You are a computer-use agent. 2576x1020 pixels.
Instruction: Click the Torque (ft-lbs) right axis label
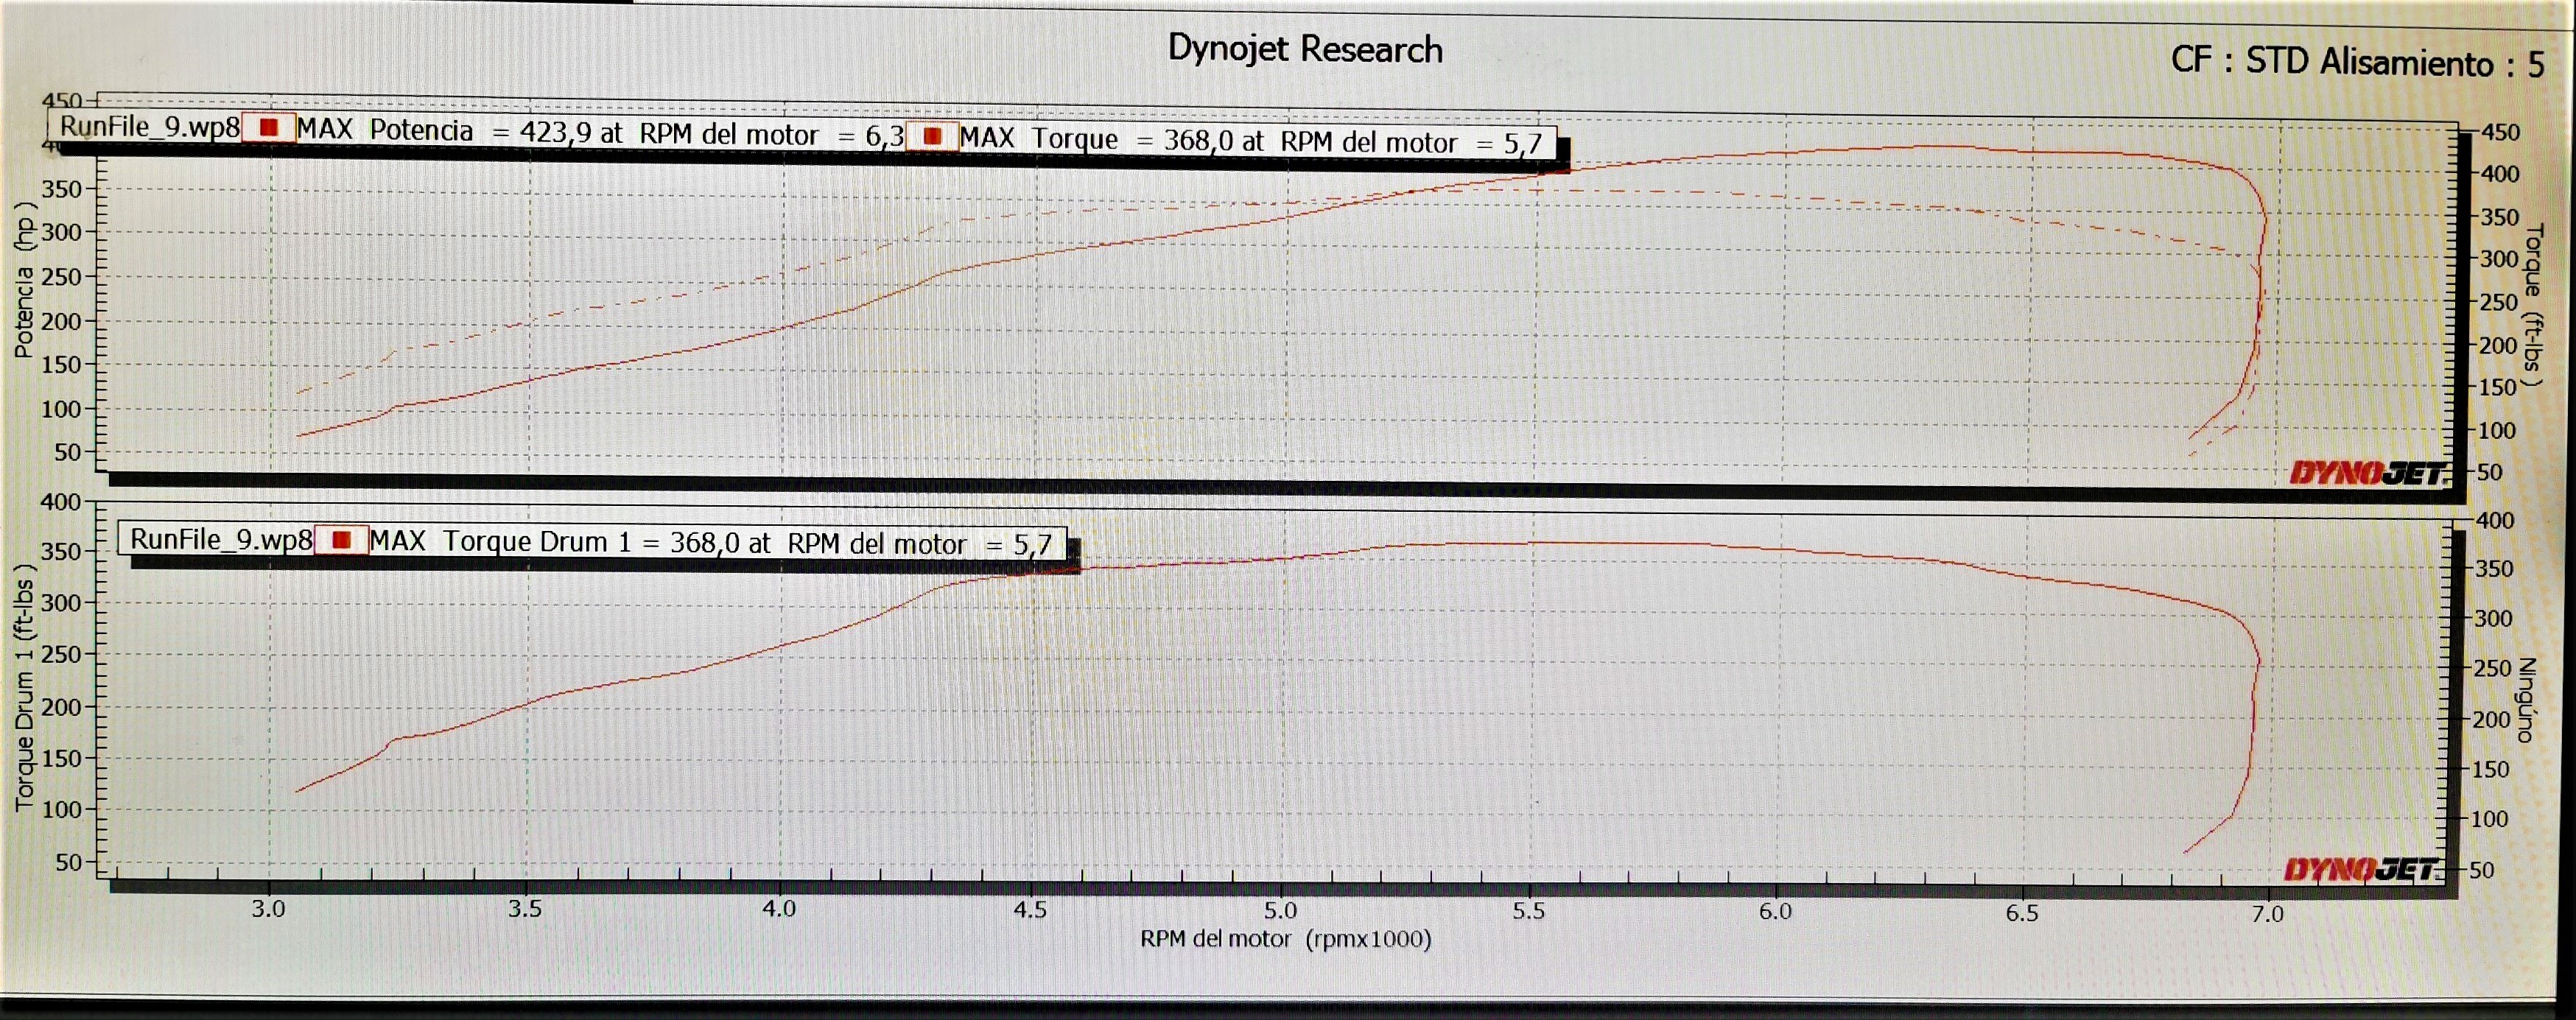pyautogui.click(x=2533, y=304)
